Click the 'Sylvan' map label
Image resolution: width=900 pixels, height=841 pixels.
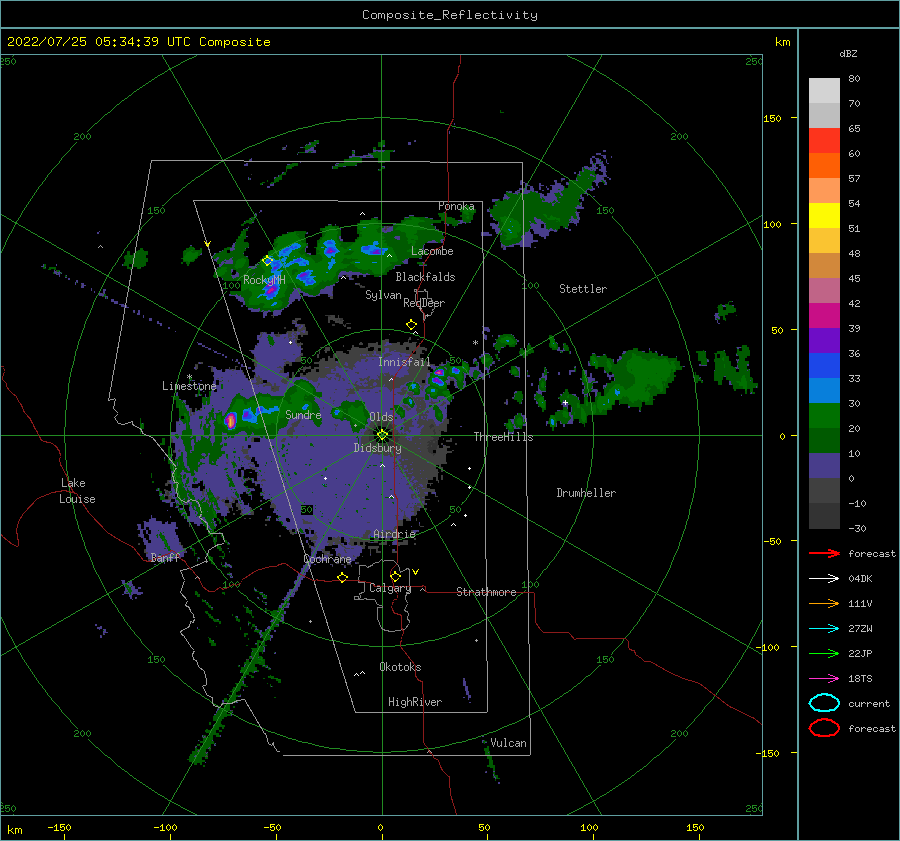coord(383,295)
